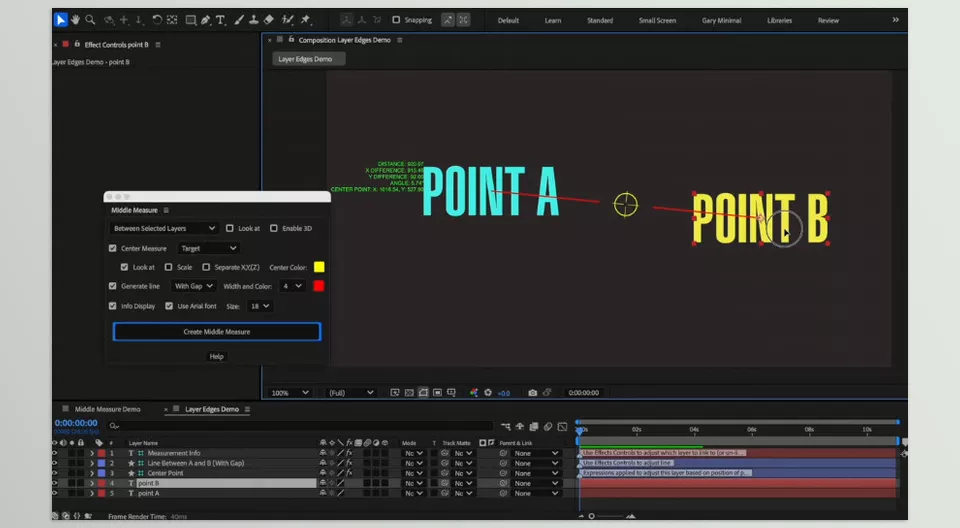
Task: Toggle the hide shy layers icon
Action: click(x=520, y=426)
